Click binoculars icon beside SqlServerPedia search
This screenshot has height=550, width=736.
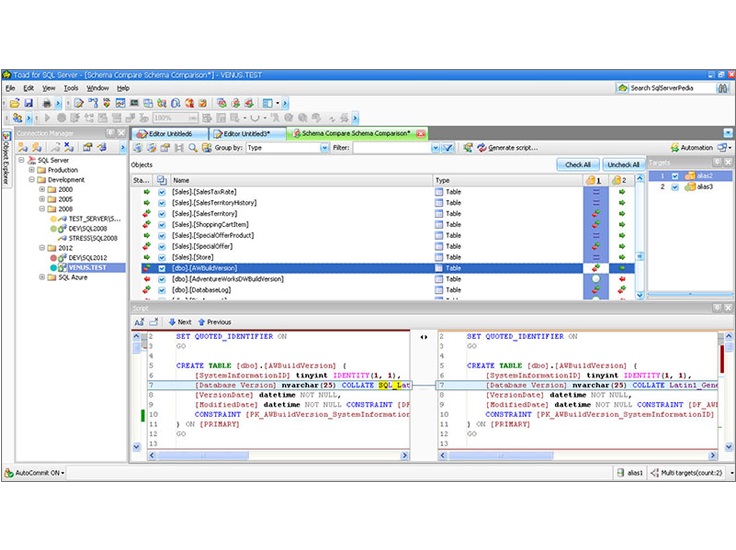(x=722, y=88)
